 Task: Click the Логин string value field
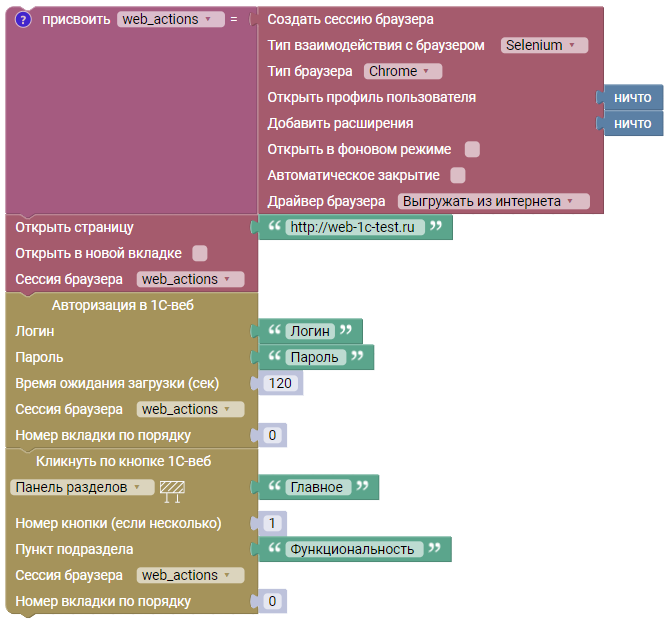(310, 331)
